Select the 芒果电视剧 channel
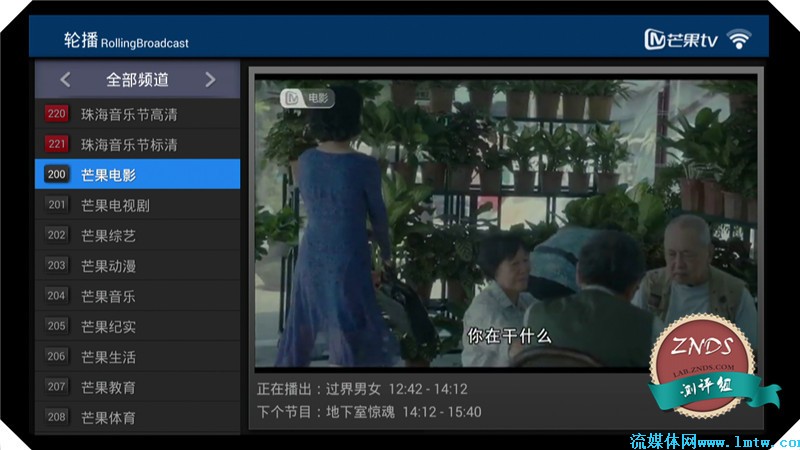The image size is (800, 450). (115, 205)
